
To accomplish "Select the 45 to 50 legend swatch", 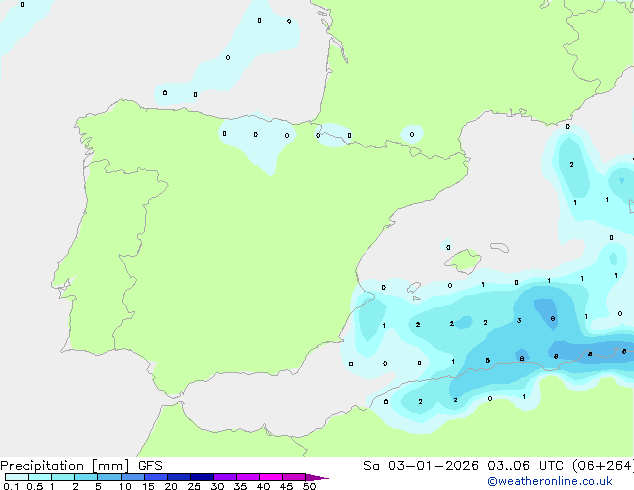I will click(x=294, y=477).
